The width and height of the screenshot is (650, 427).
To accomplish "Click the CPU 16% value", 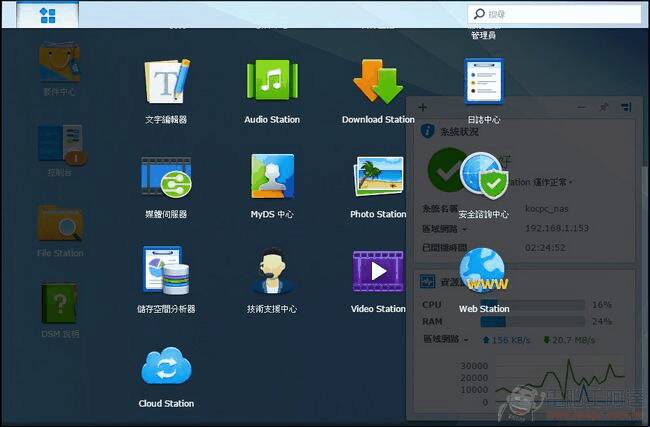I will [601, 305].
